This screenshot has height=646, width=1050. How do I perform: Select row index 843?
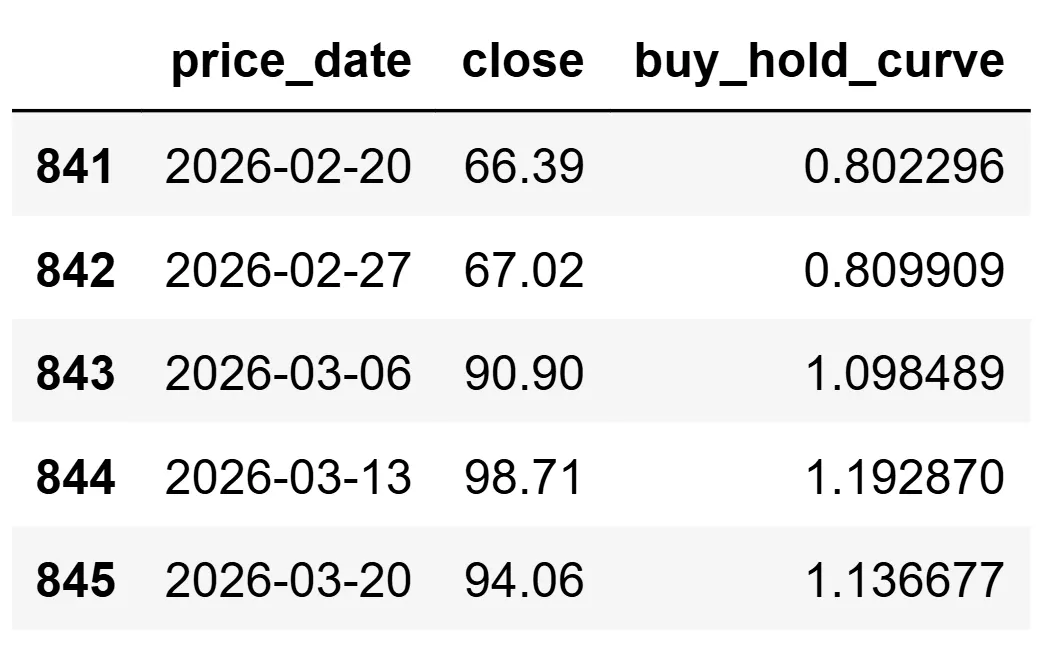(75, 373)
